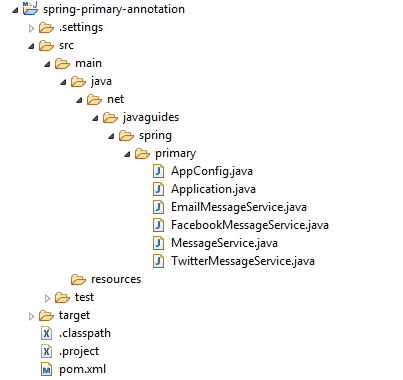Select the main folder label
This screenshot has width=403, height=380.
pyautogui.click(x=88, y=63)
